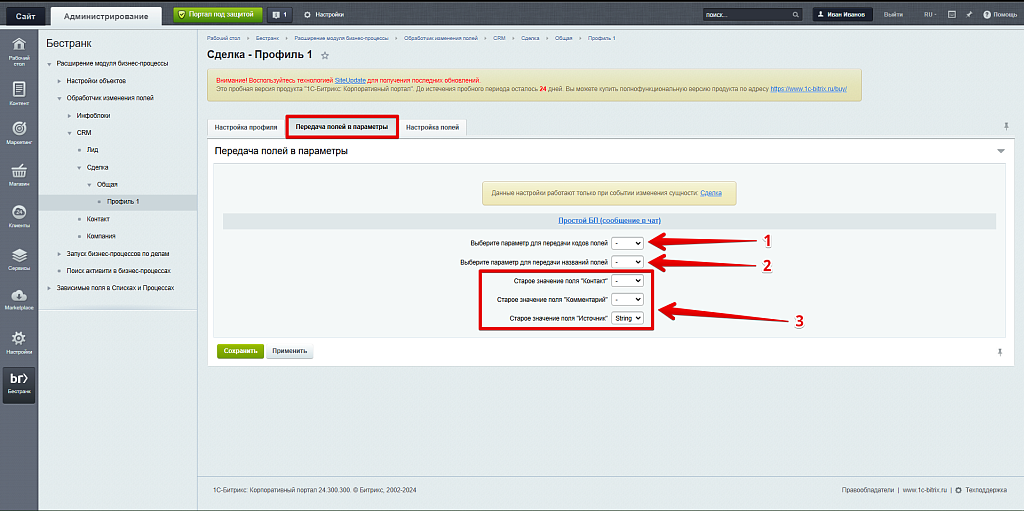Open the Клиенты section icon
Viewport: 1024px width, 511px height.
(18, 213)
